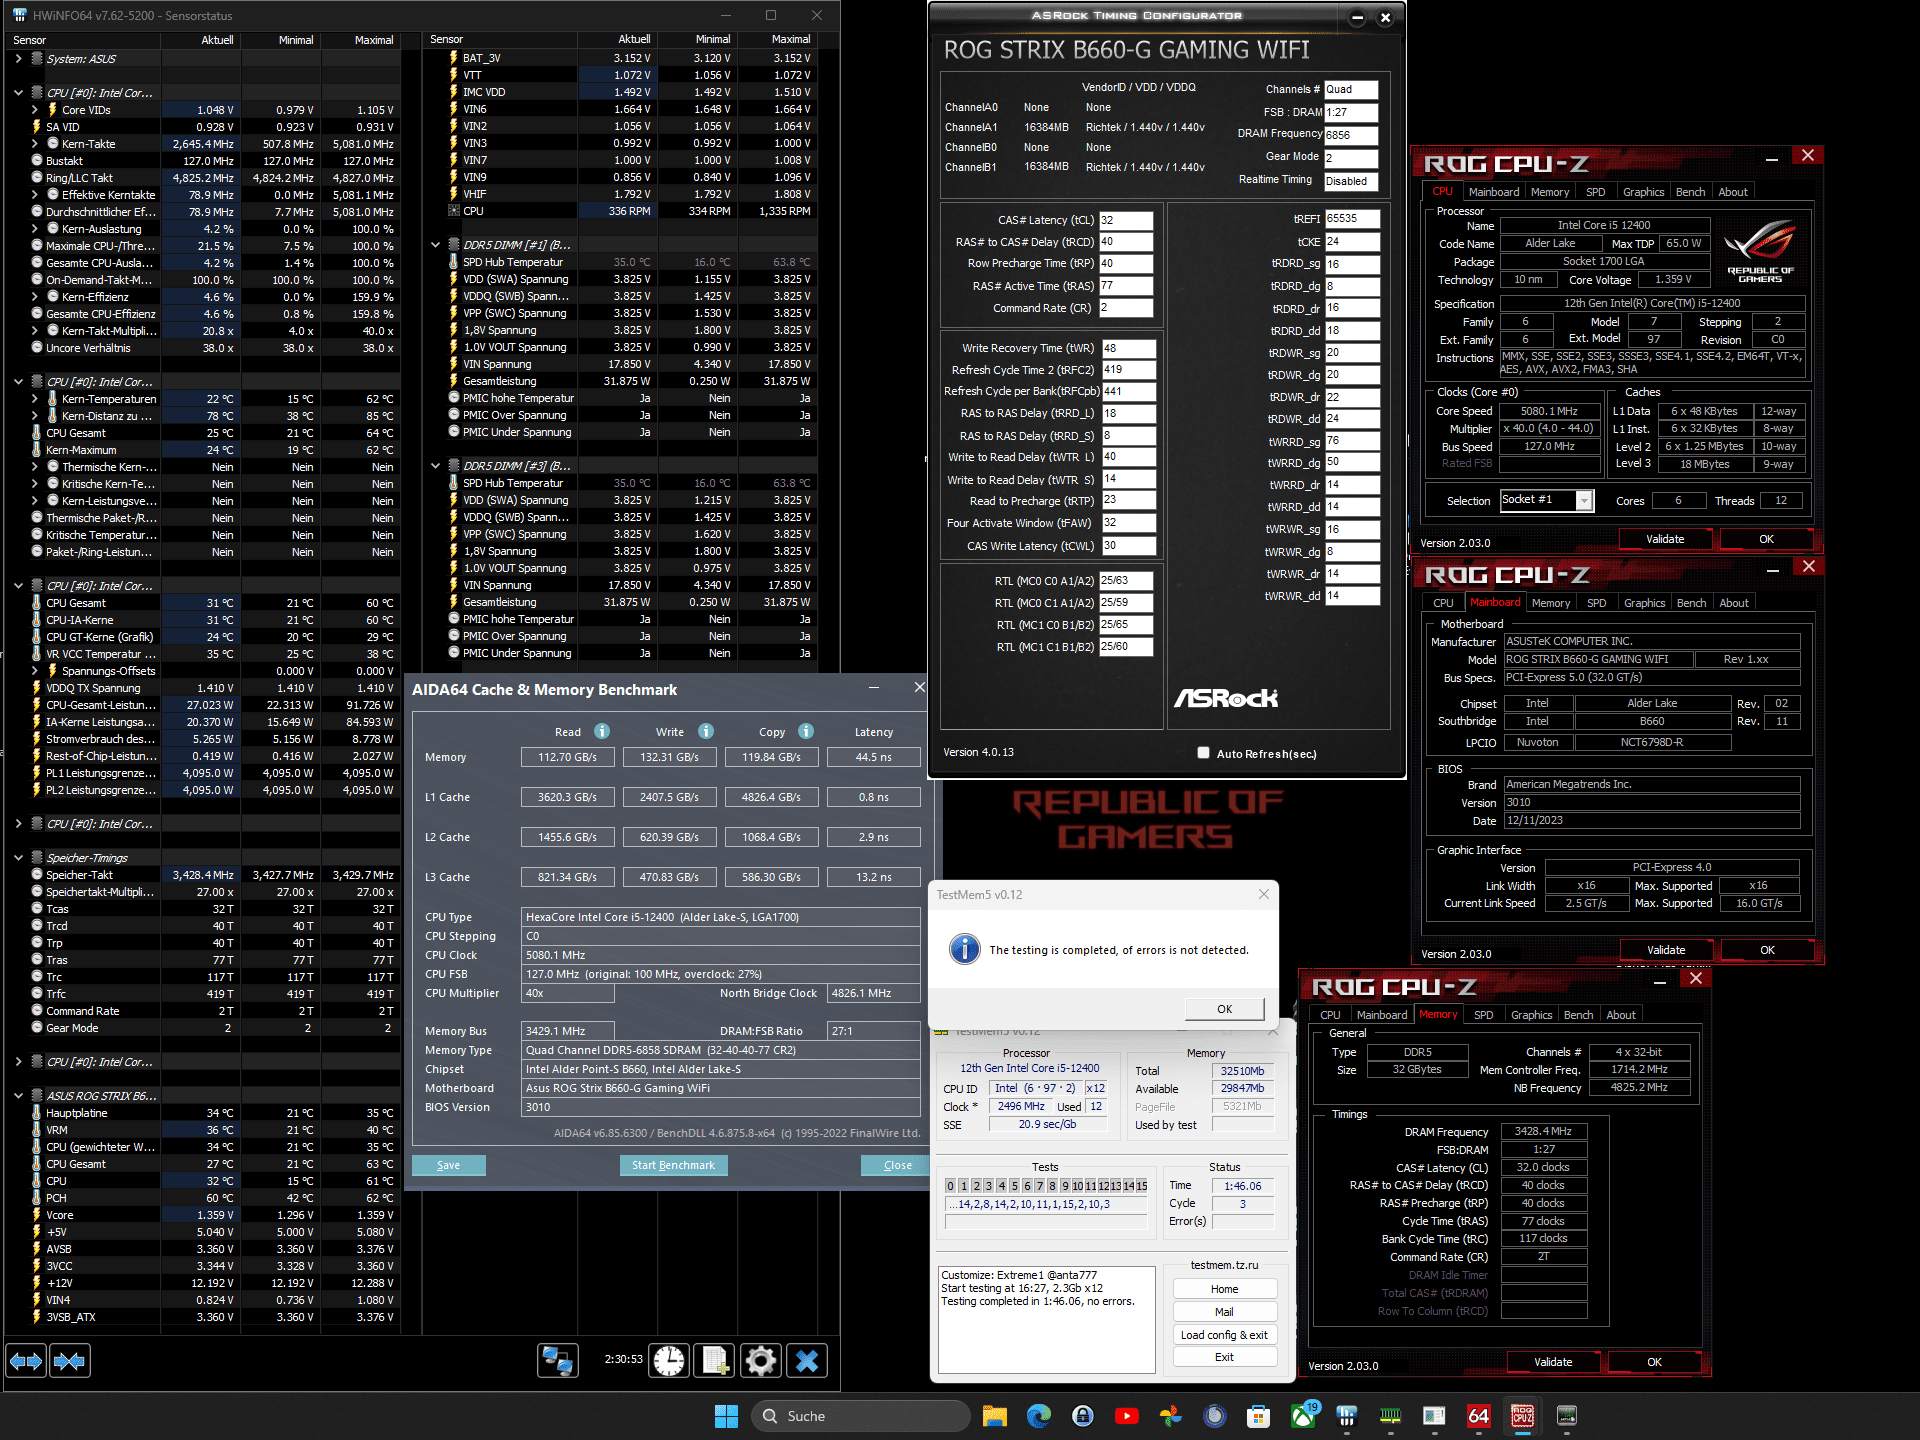
Task: Start logging with HWiNFO sheet-plus icon
Action: 714,1361
